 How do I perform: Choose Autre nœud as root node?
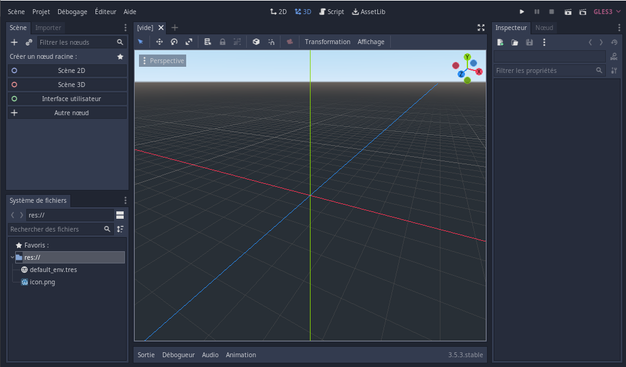[x=67, y=113]
